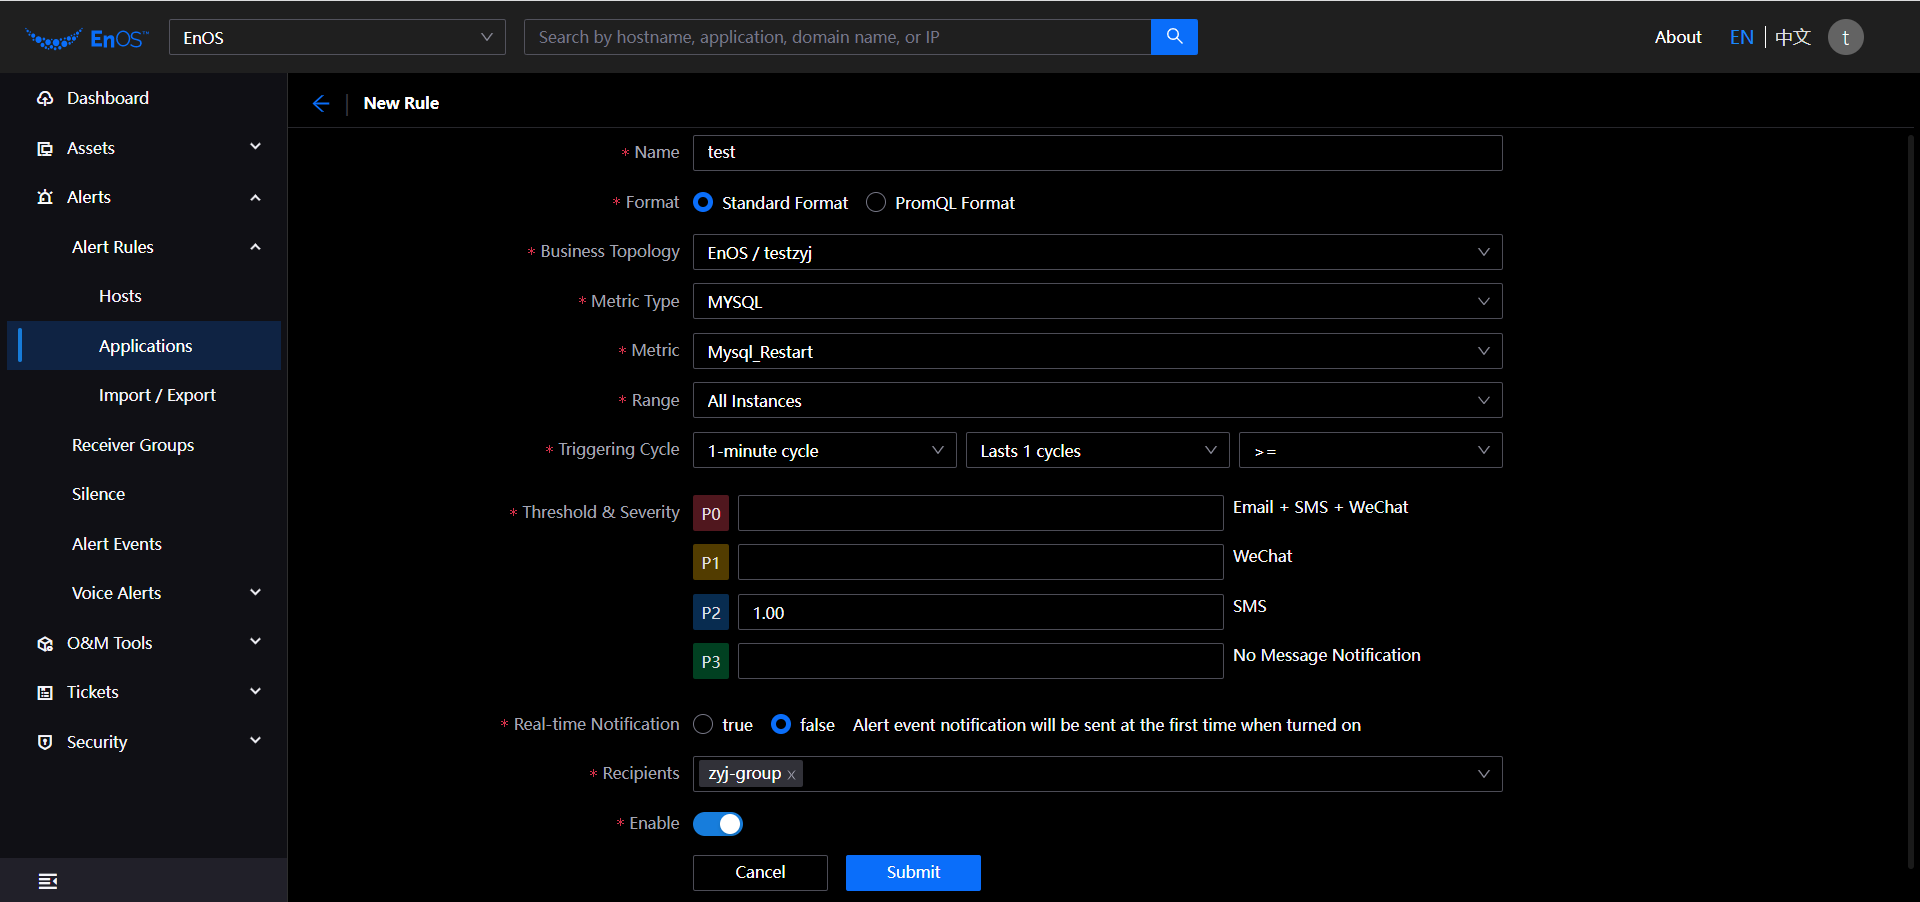Click the EnOS logo
This screenshot has height=902, width=1920.
tap(87, 38)
